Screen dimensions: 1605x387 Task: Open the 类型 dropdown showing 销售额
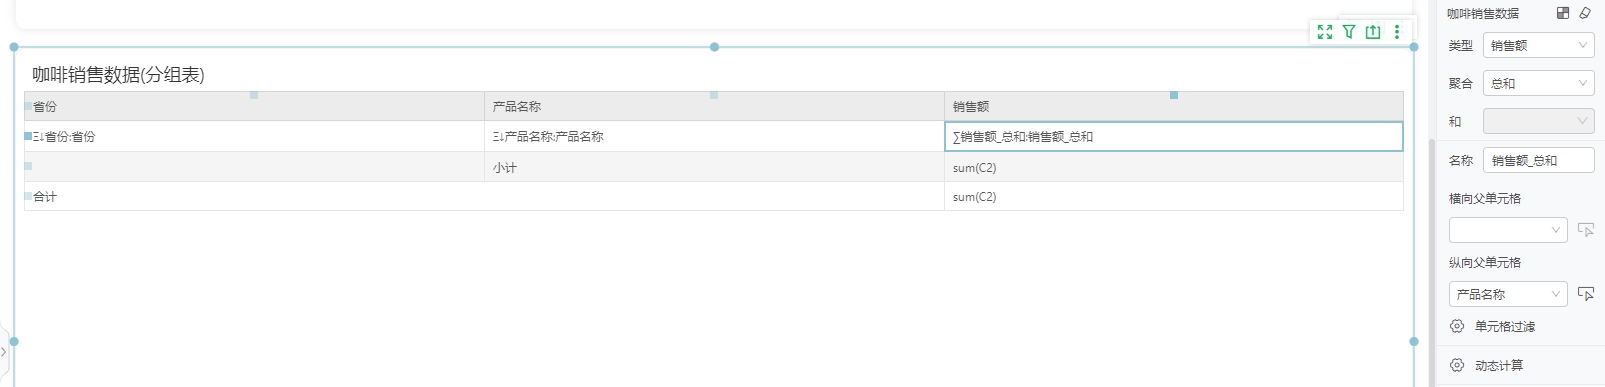click(1539, 45)
